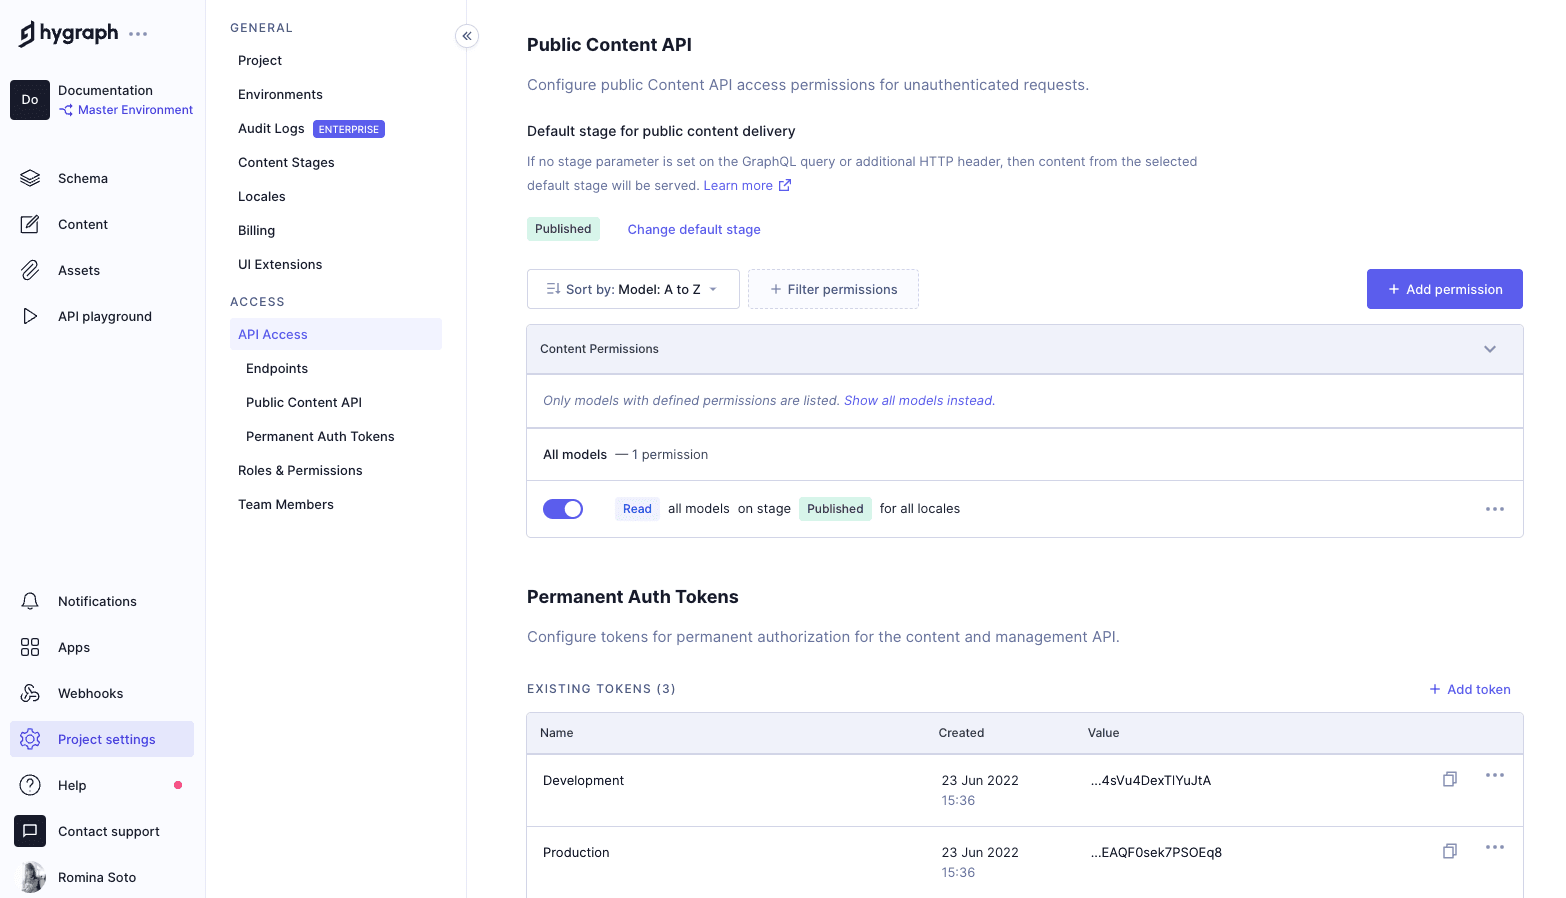
Task: Open Contact support
Action: pyautogui.click(x=108, y=831)
